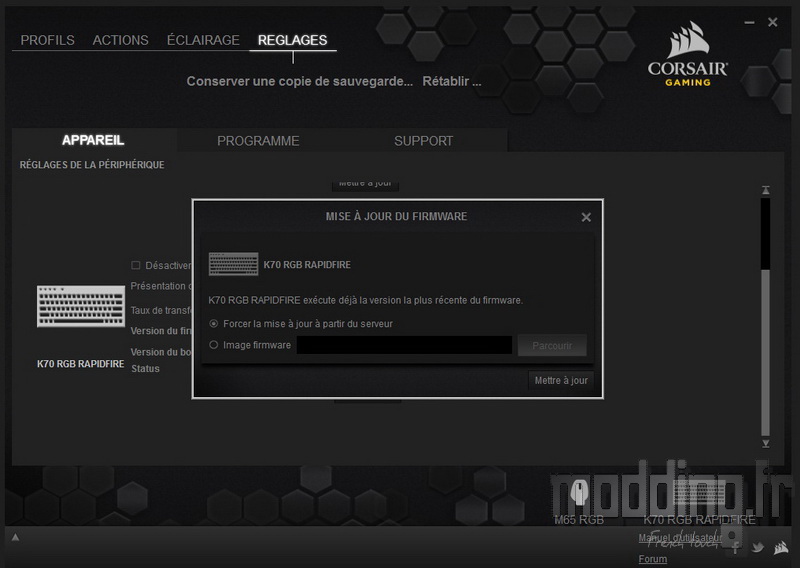Open the PROFILS tab
This screenshot has width=800, height=568.
coord(47,40)
